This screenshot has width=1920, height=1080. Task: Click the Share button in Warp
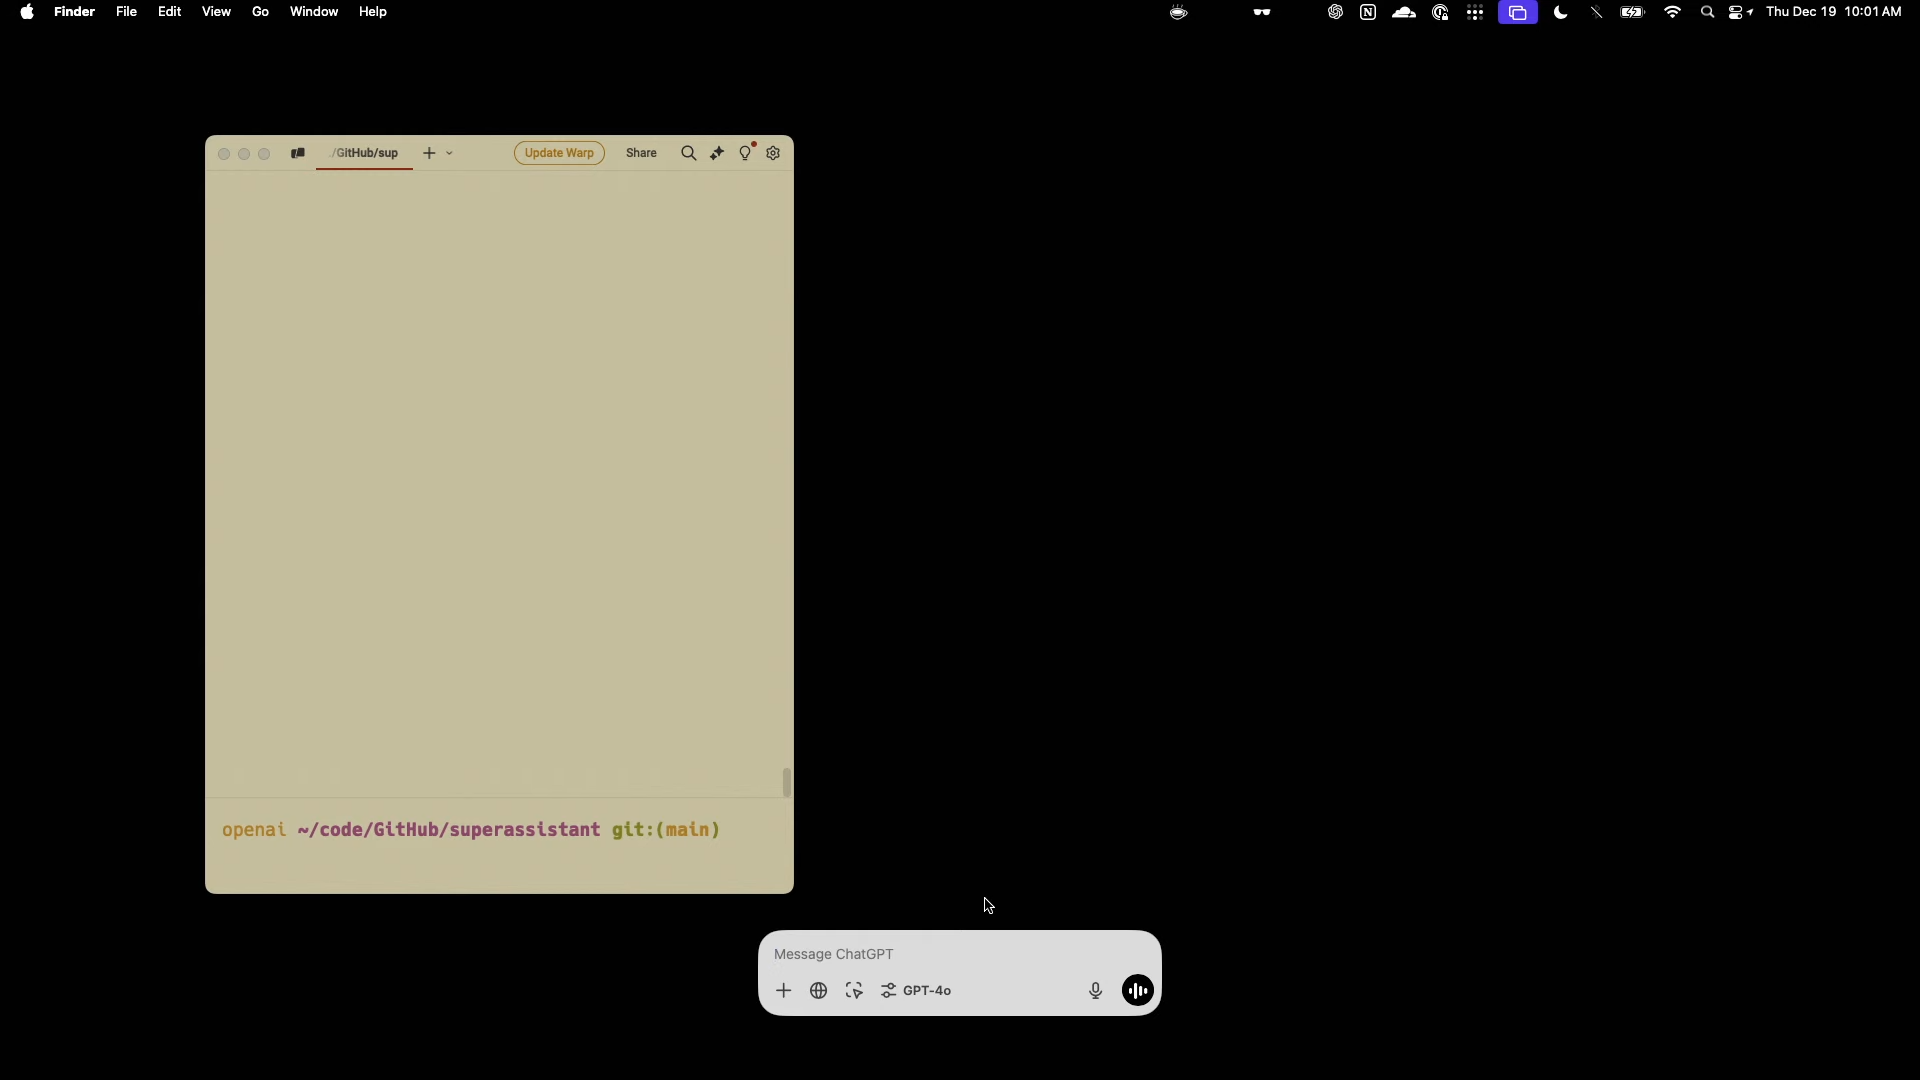(x=641, y=153)
